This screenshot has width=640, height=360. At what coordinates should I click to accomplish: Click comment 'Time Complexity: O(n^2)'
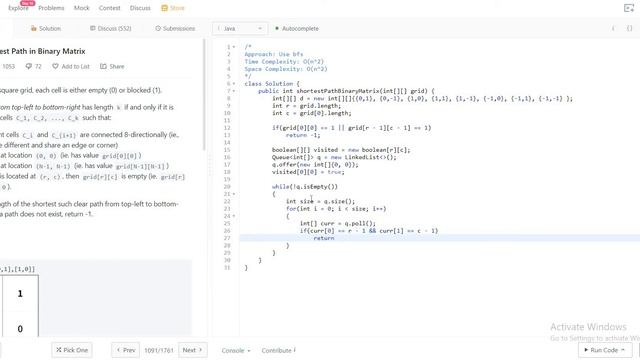tap(284, 62)
